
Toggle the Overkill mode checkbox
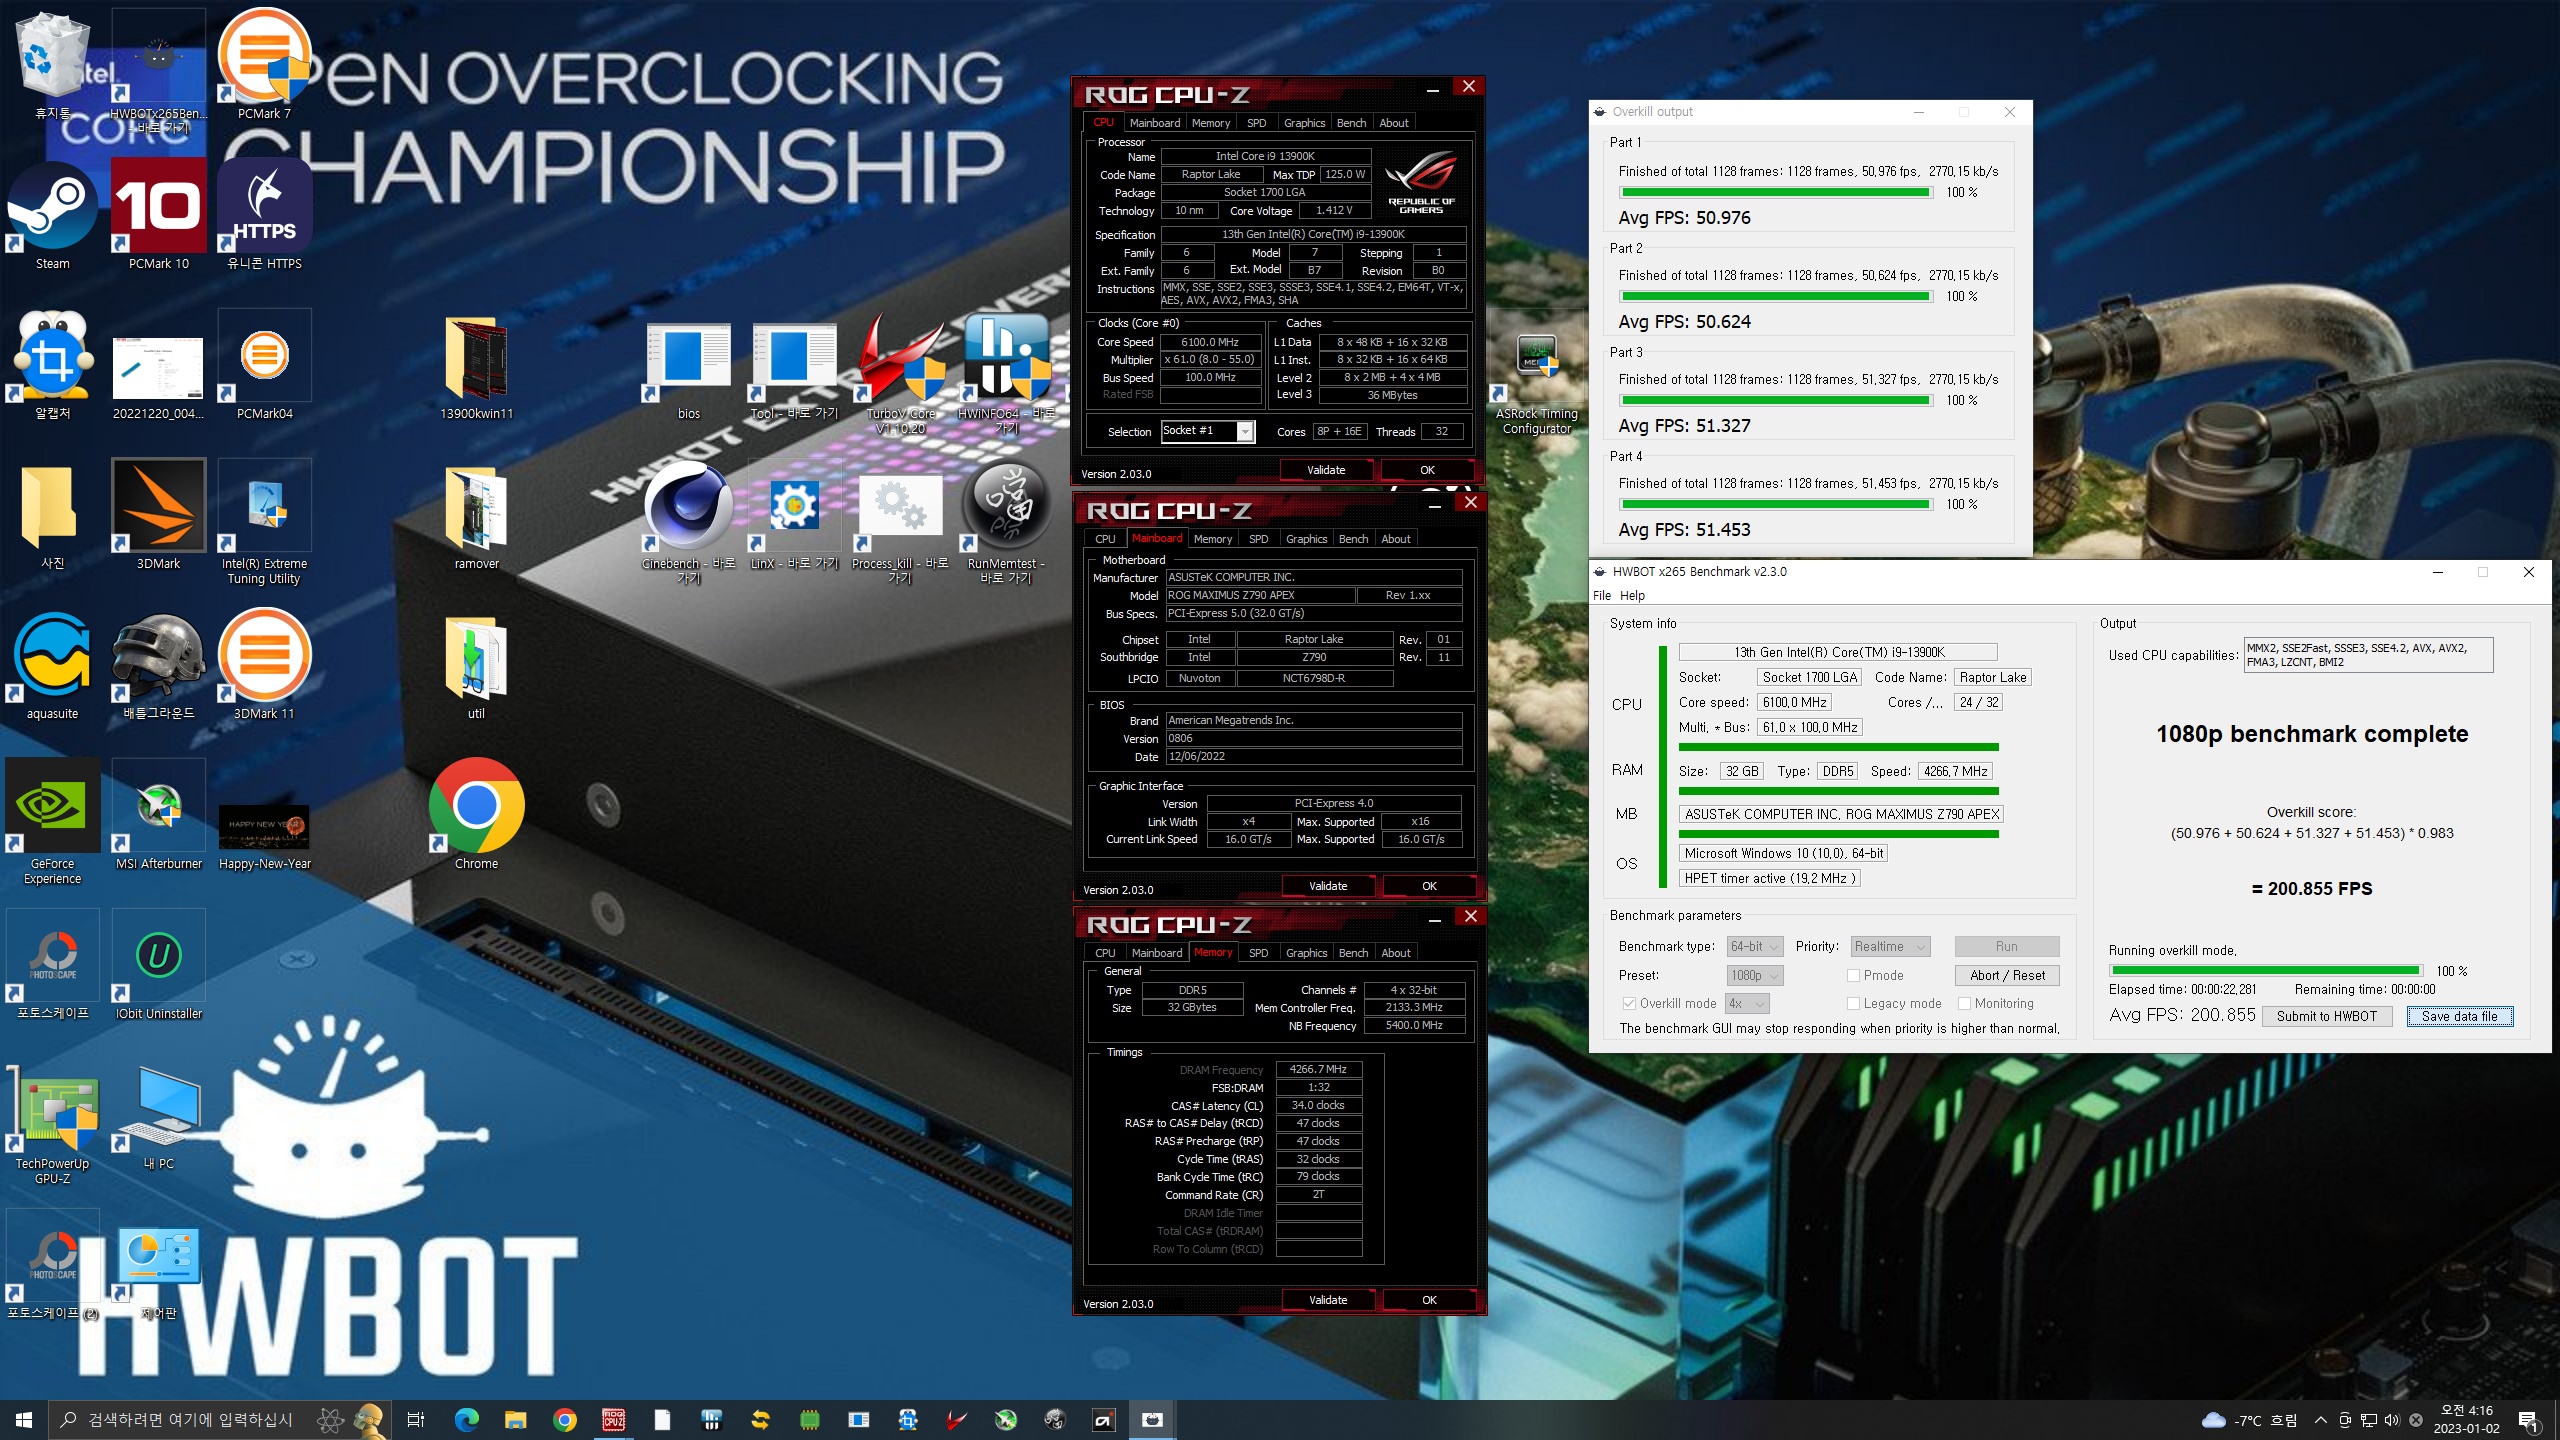1629,1003
